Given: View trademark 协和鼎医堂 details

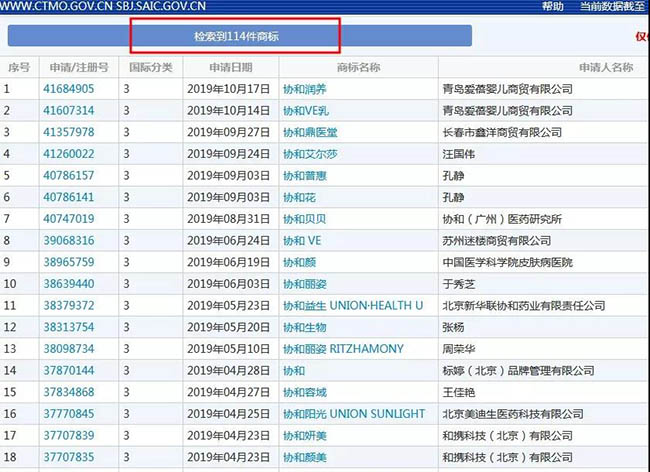Looking at the screenshot, I should click(311, 132).
